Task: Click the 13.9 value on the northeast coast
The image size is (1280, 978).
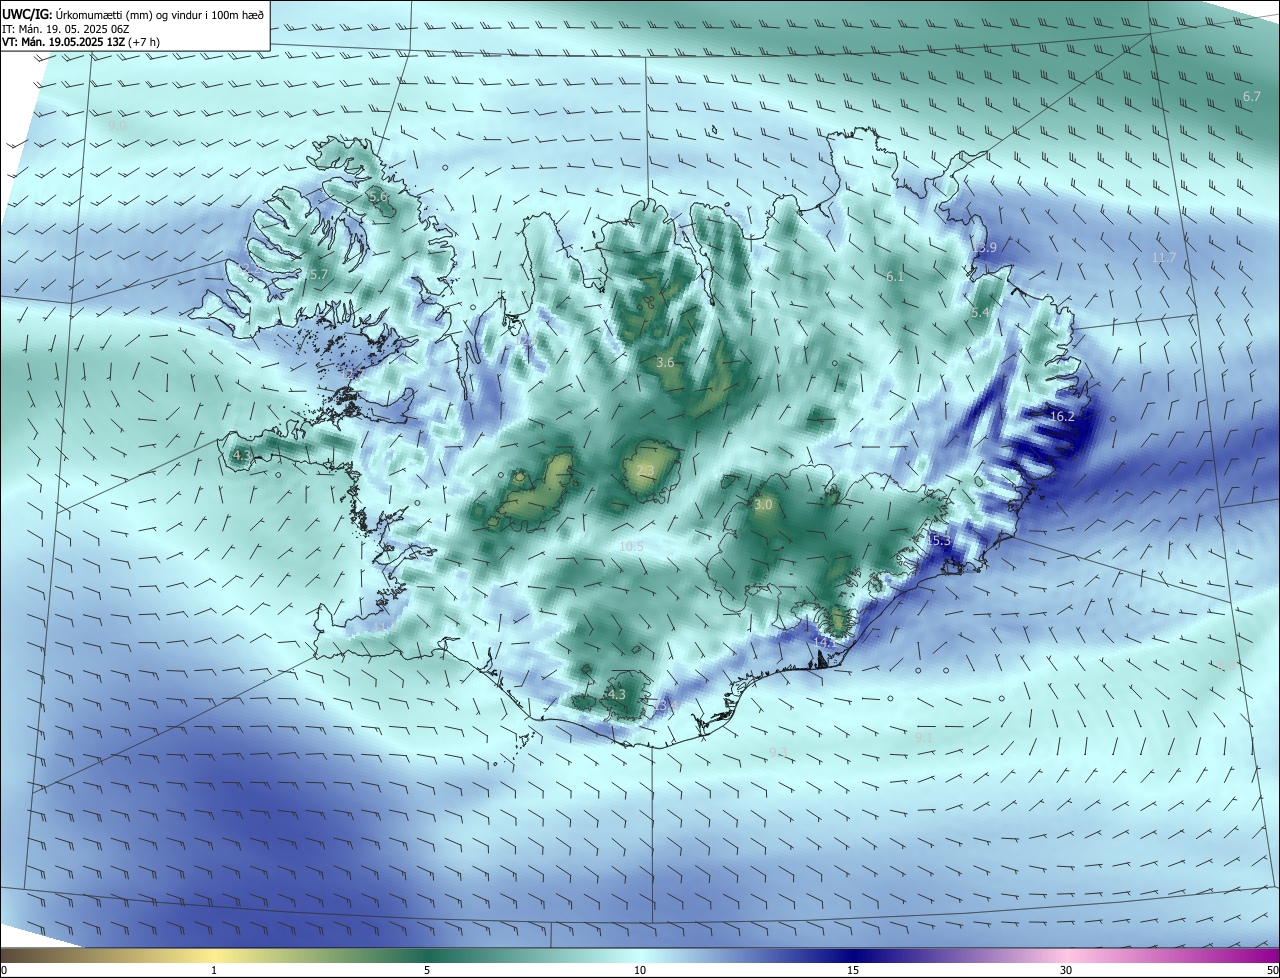Action: pos(985,247)
